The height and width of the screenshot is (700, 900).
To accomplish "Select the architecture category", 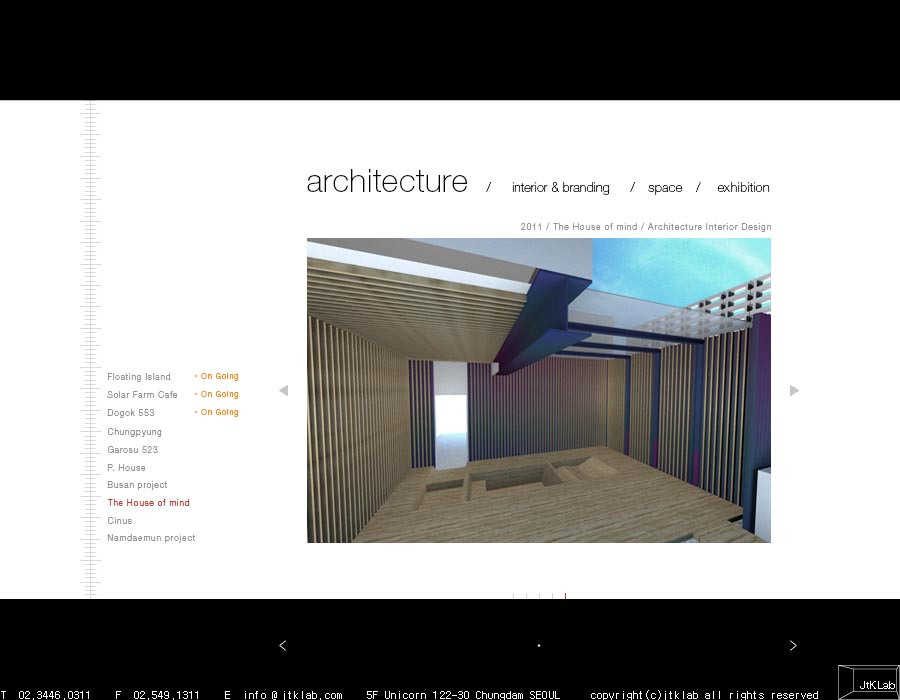I will [387, 181].
